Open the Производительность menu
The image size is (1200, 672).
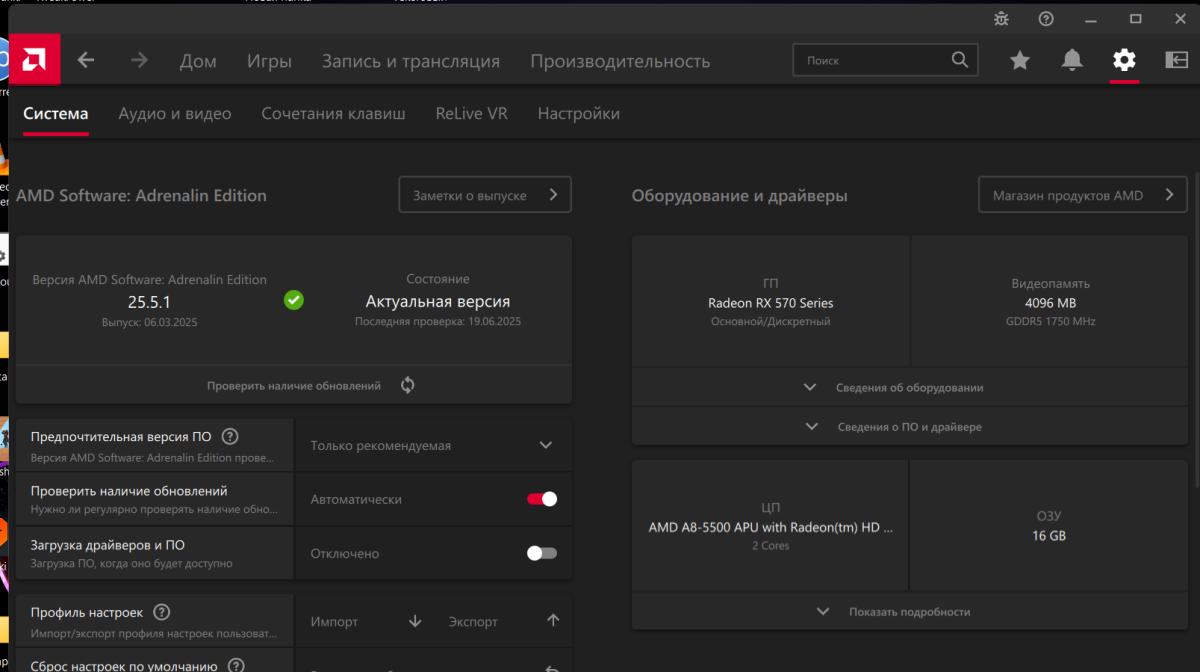point(620,61)
